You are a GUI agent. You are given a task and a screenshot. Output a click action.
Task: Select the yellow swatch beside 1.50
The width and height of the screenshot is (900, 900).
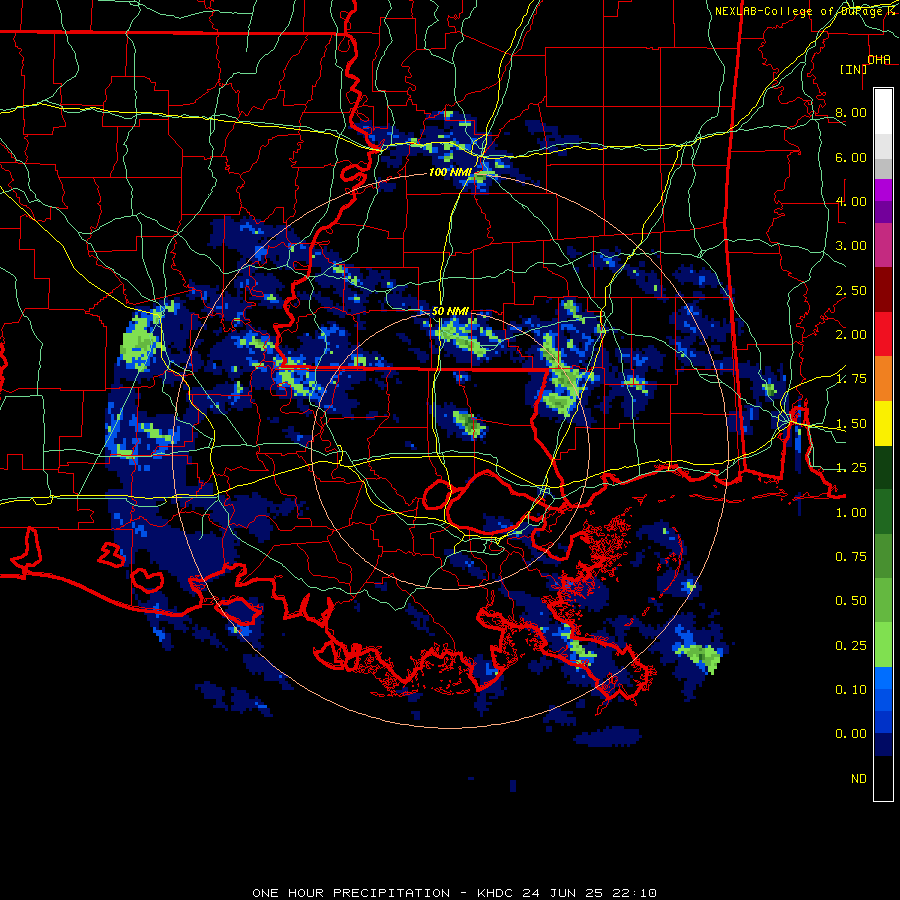click(883, 424)
